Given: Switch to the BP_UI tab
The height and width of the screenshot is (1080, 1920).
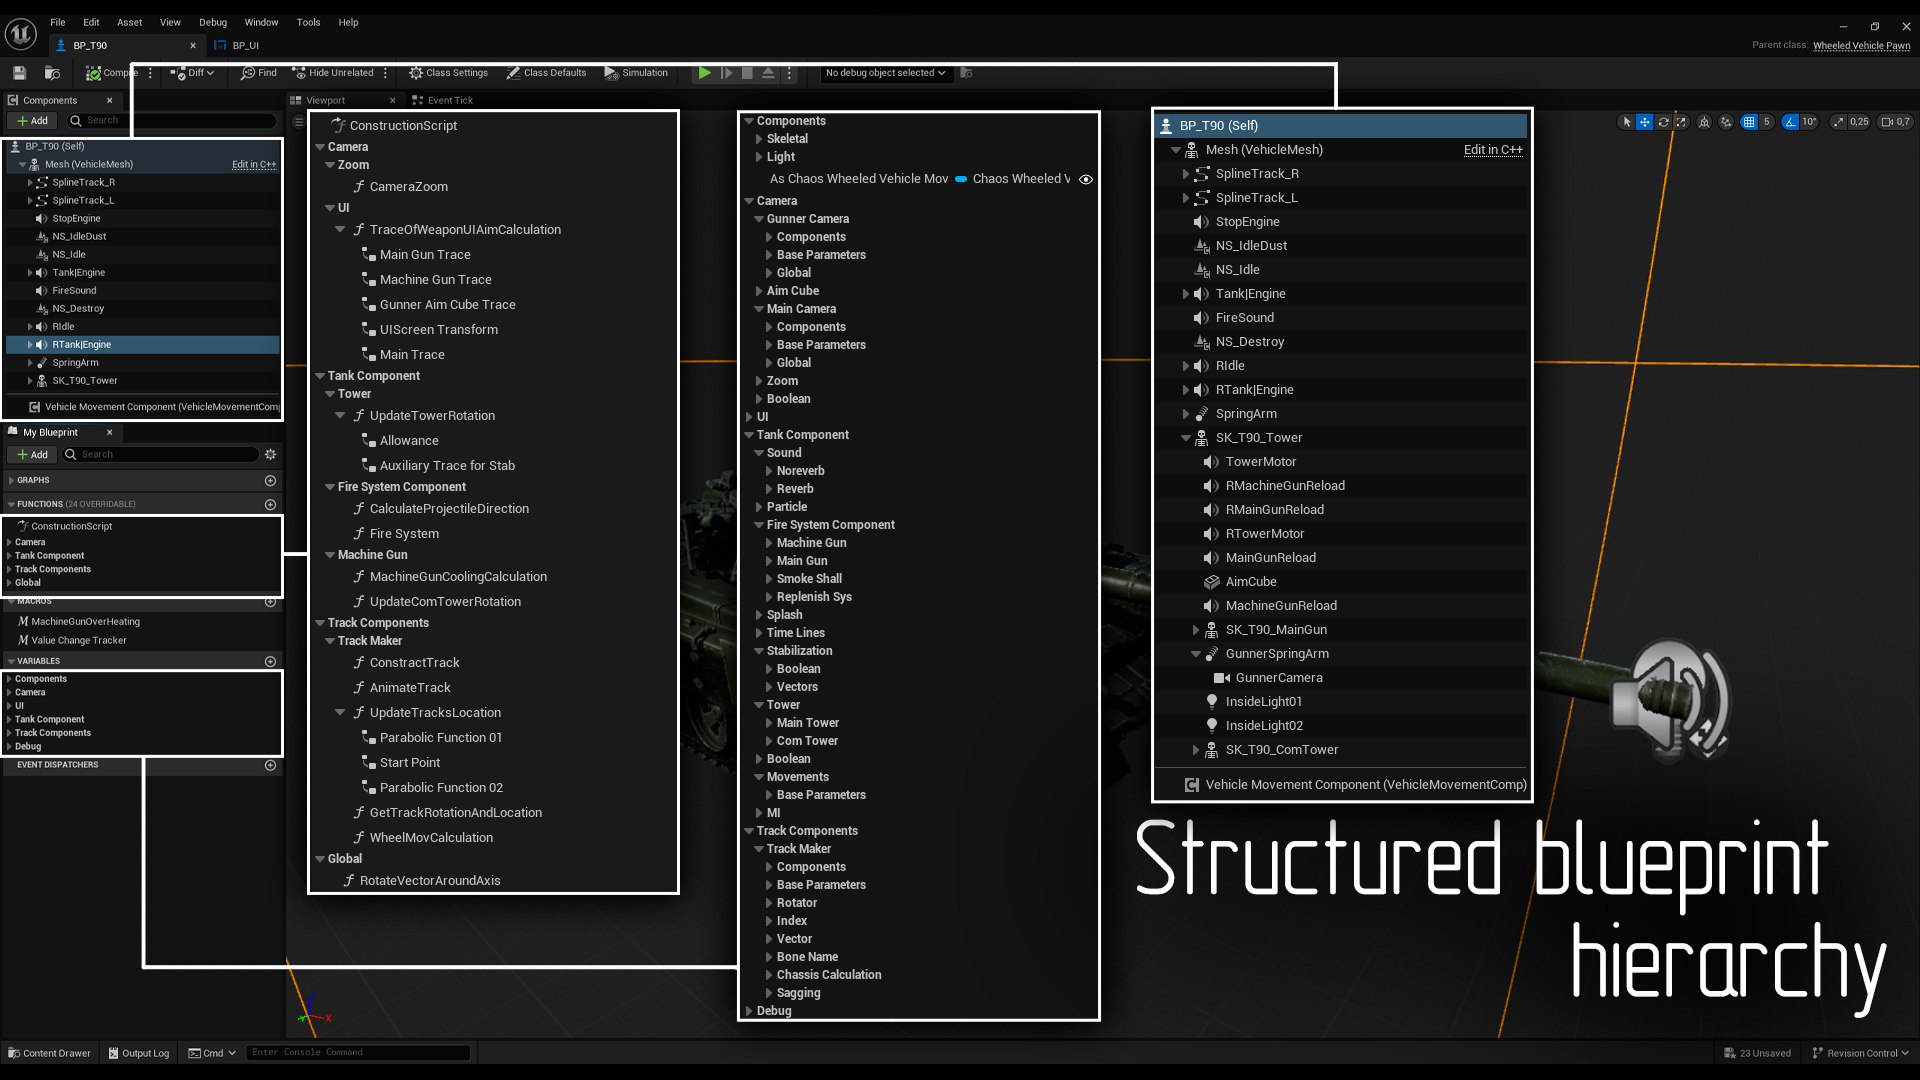Looking at the screenshot, I should click(245, 45).
